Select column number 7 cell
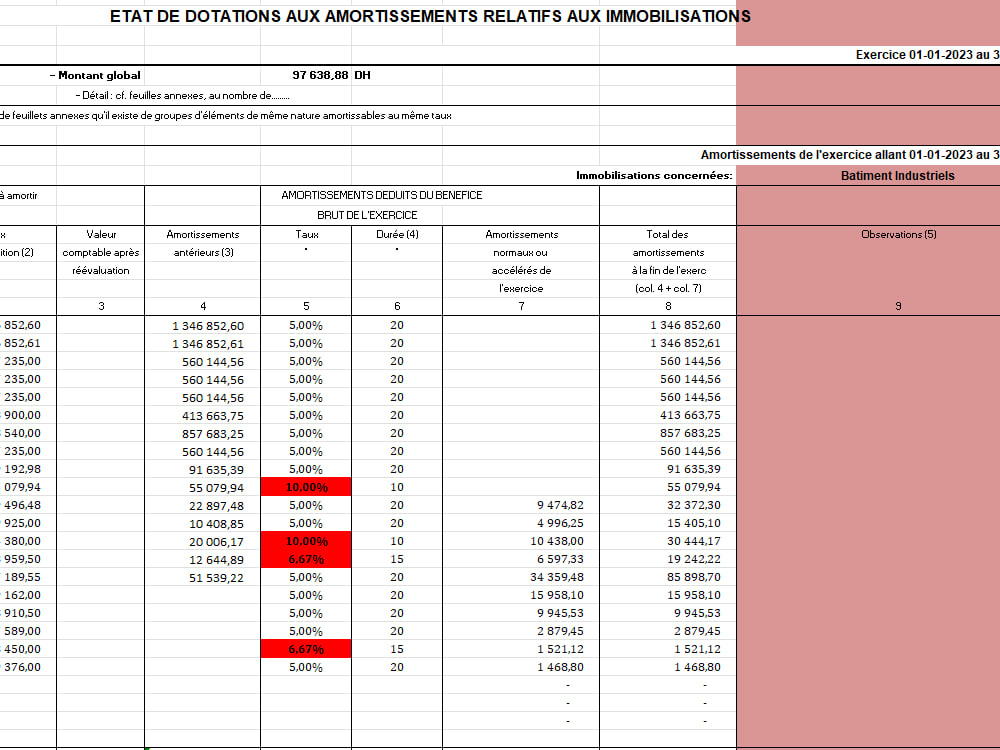The height and width of the screenshot is (750, 1000). pos(521,306)
